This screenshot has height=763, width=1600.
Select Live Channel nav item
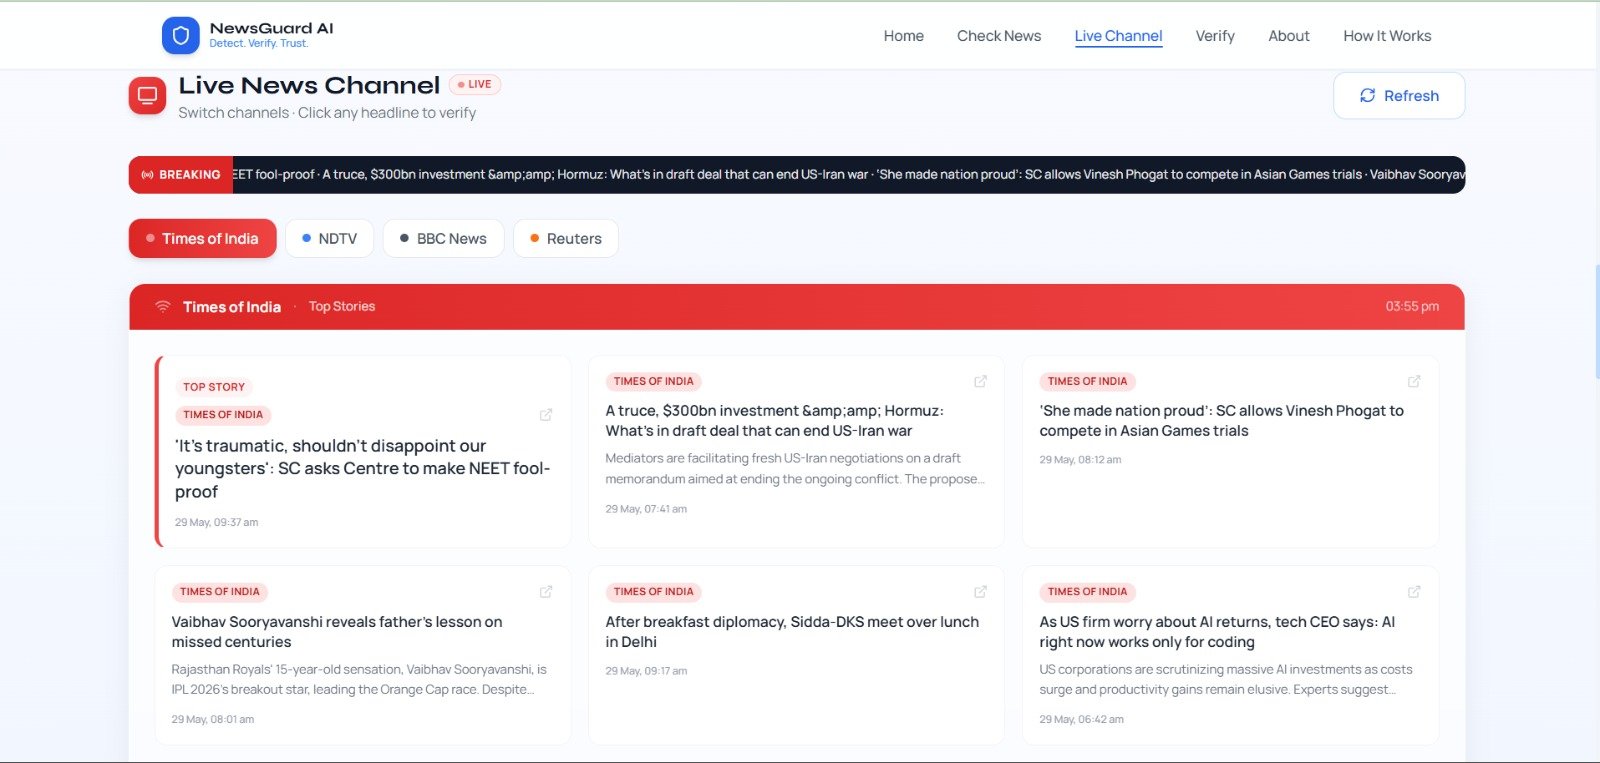1118,36
